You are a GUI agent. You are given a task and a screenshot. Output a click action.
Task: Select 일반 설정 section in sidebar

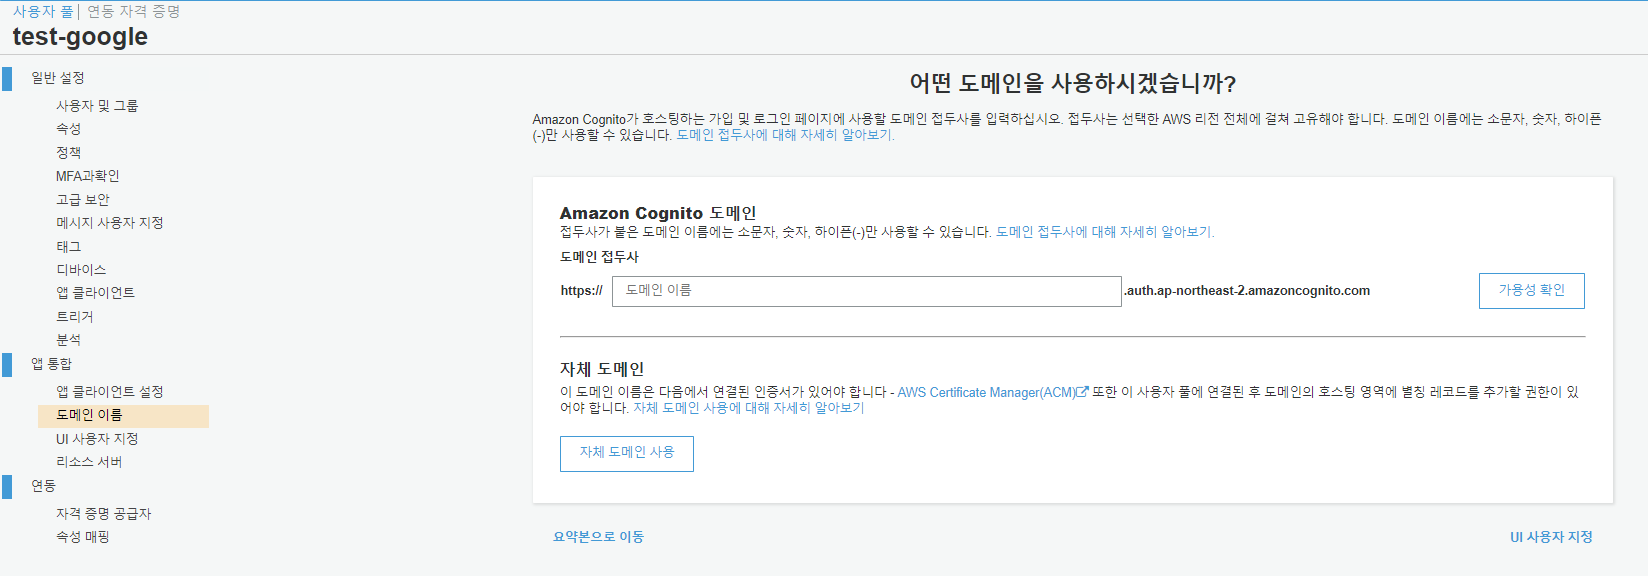pos(58,78)
